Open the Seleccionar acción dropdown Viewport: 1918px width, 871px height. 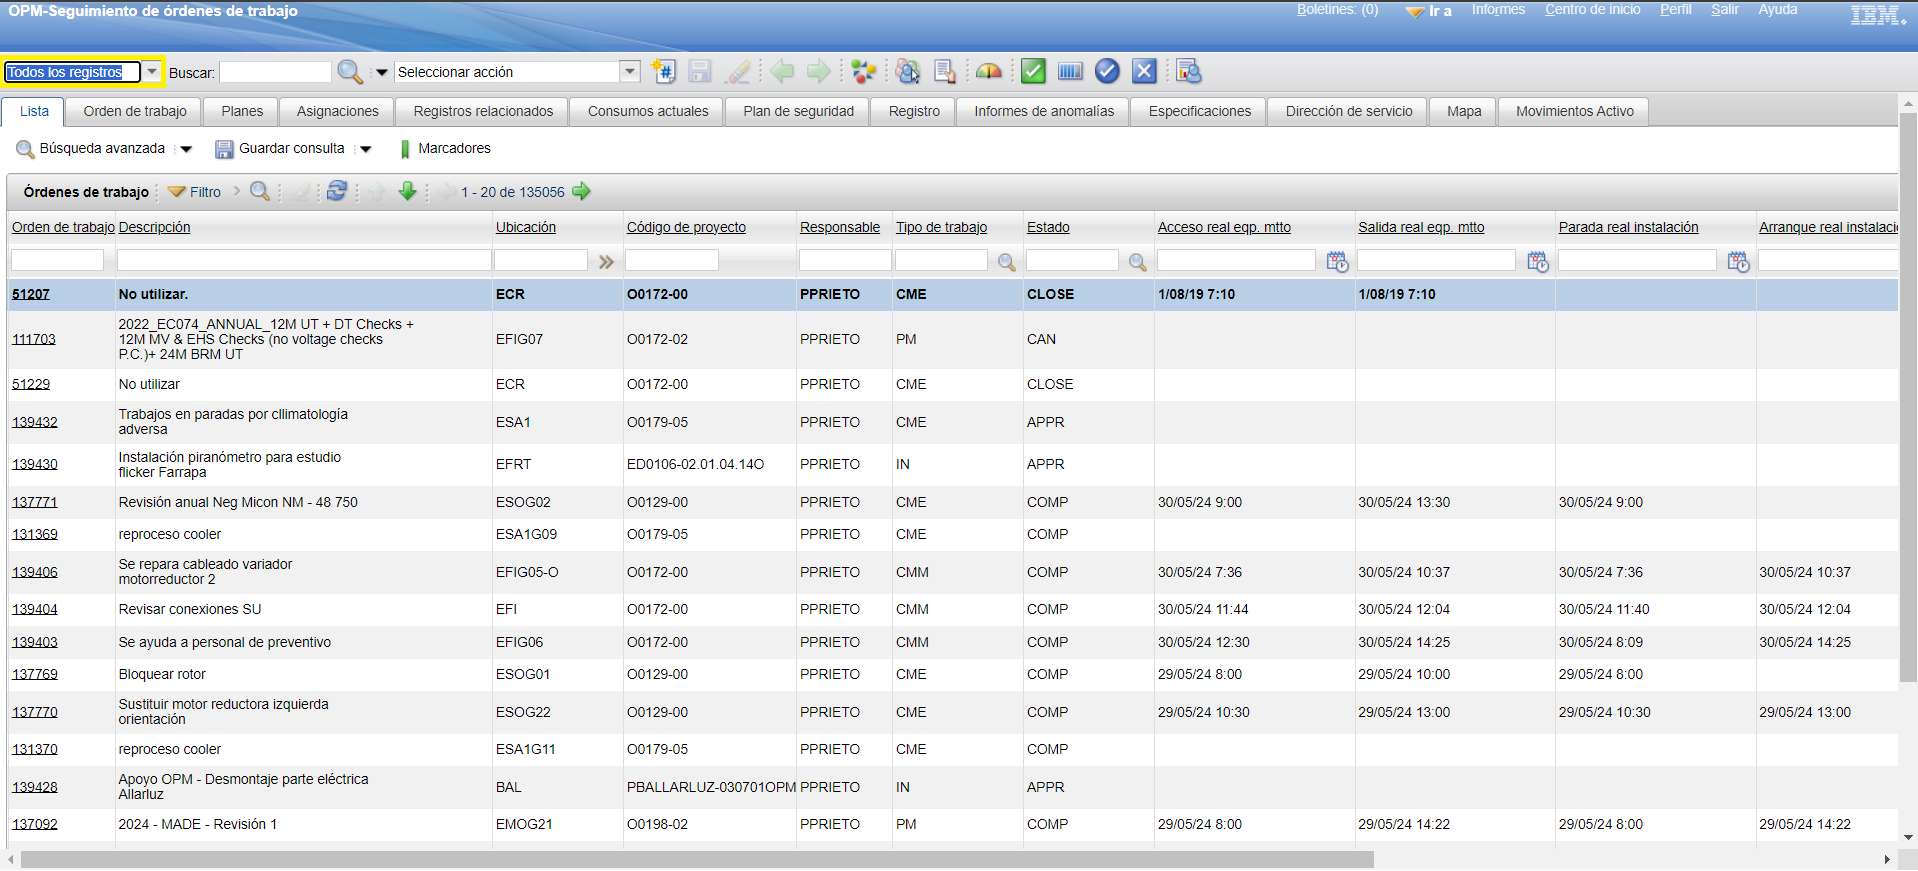(630, 72)
